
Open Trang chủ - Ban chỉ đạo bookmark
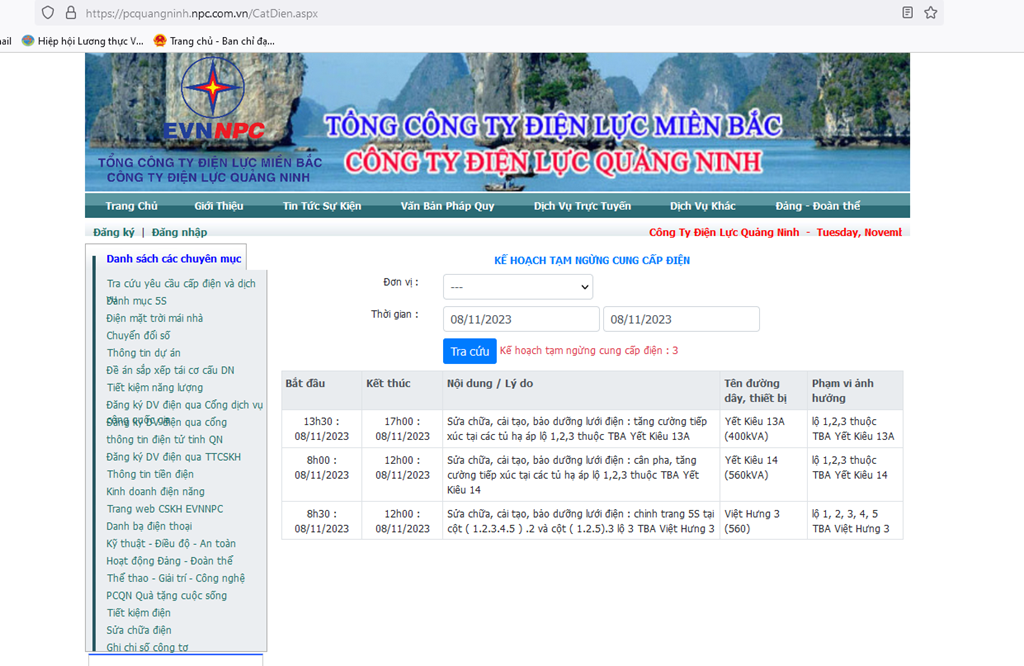point(214,40)
